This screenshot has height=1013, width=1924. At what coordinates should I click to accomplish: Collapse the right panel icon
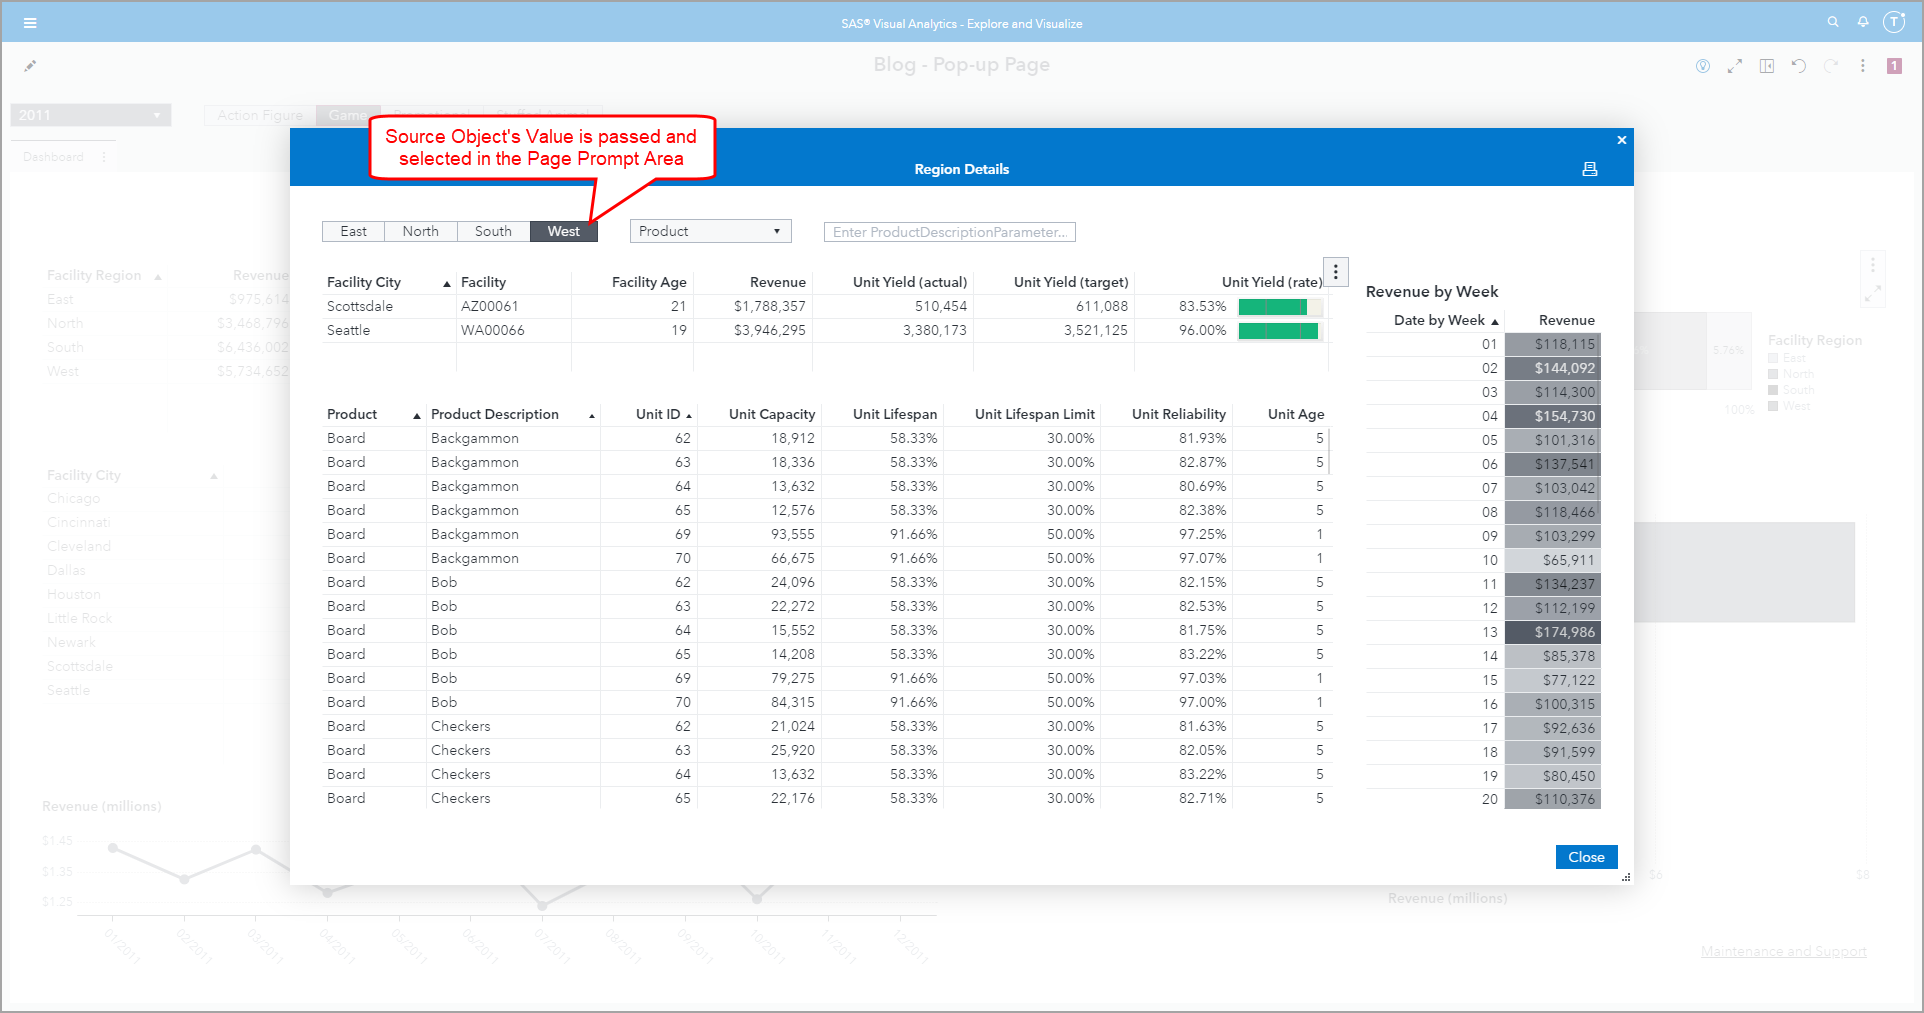click(x=1767, y=66)
